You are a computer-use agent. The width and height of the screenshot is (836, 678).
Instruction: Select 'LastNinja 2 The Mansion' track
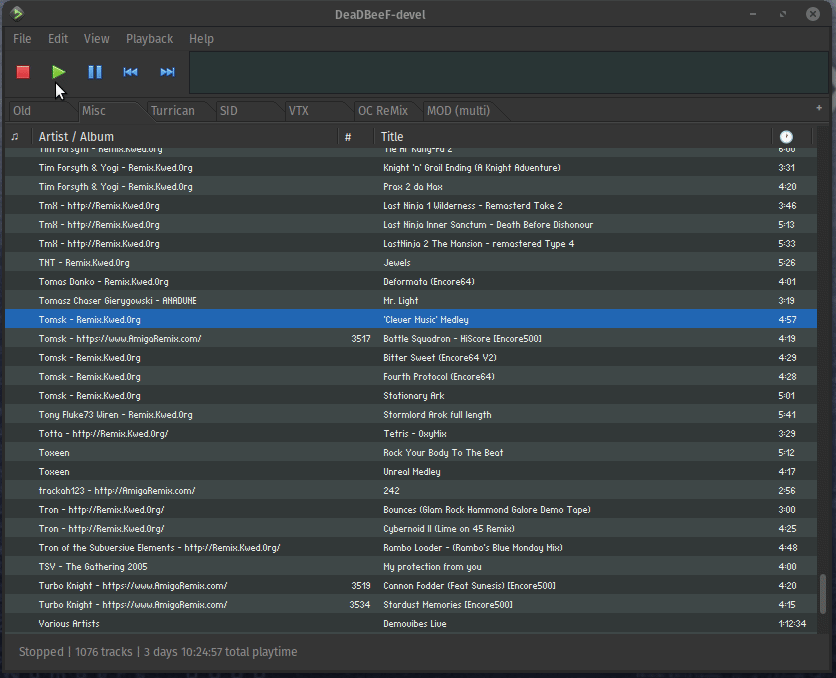tap(411, 244)
